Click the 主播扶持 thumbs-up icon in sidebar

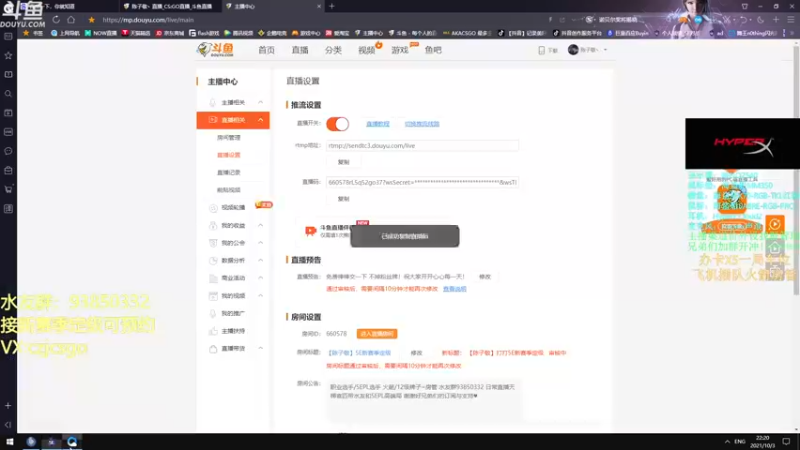(213, 331)
